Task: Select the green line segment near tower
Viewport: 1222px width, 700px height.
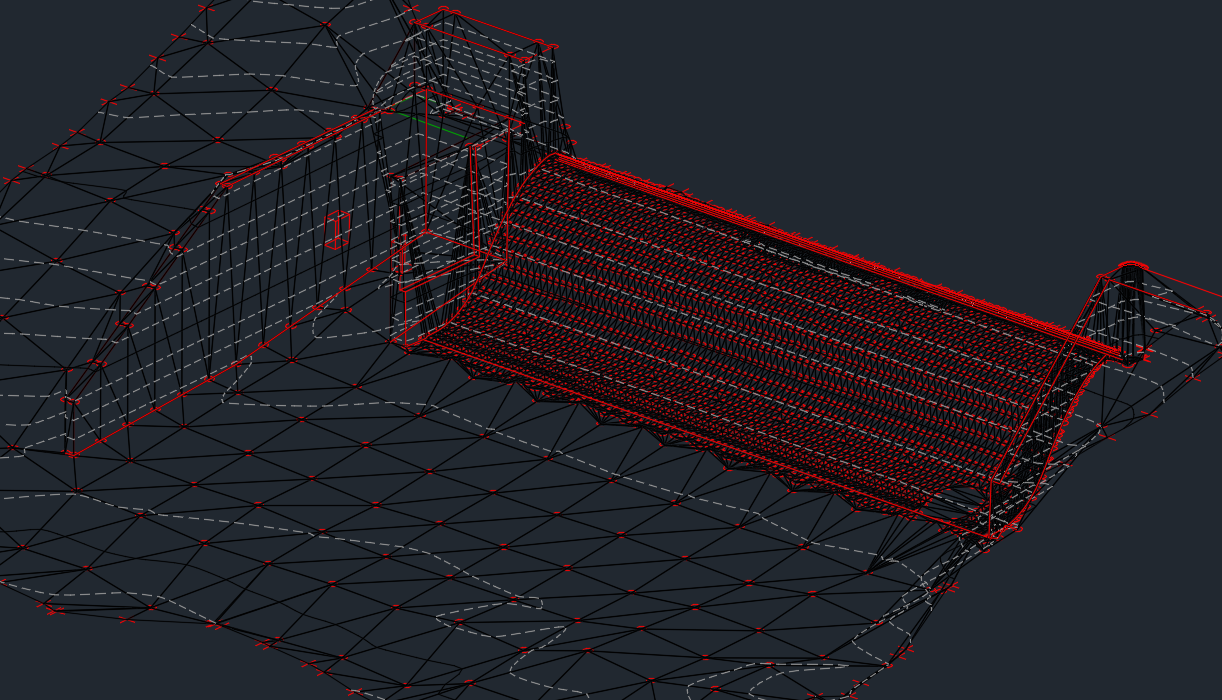Action: click(431, 124)
